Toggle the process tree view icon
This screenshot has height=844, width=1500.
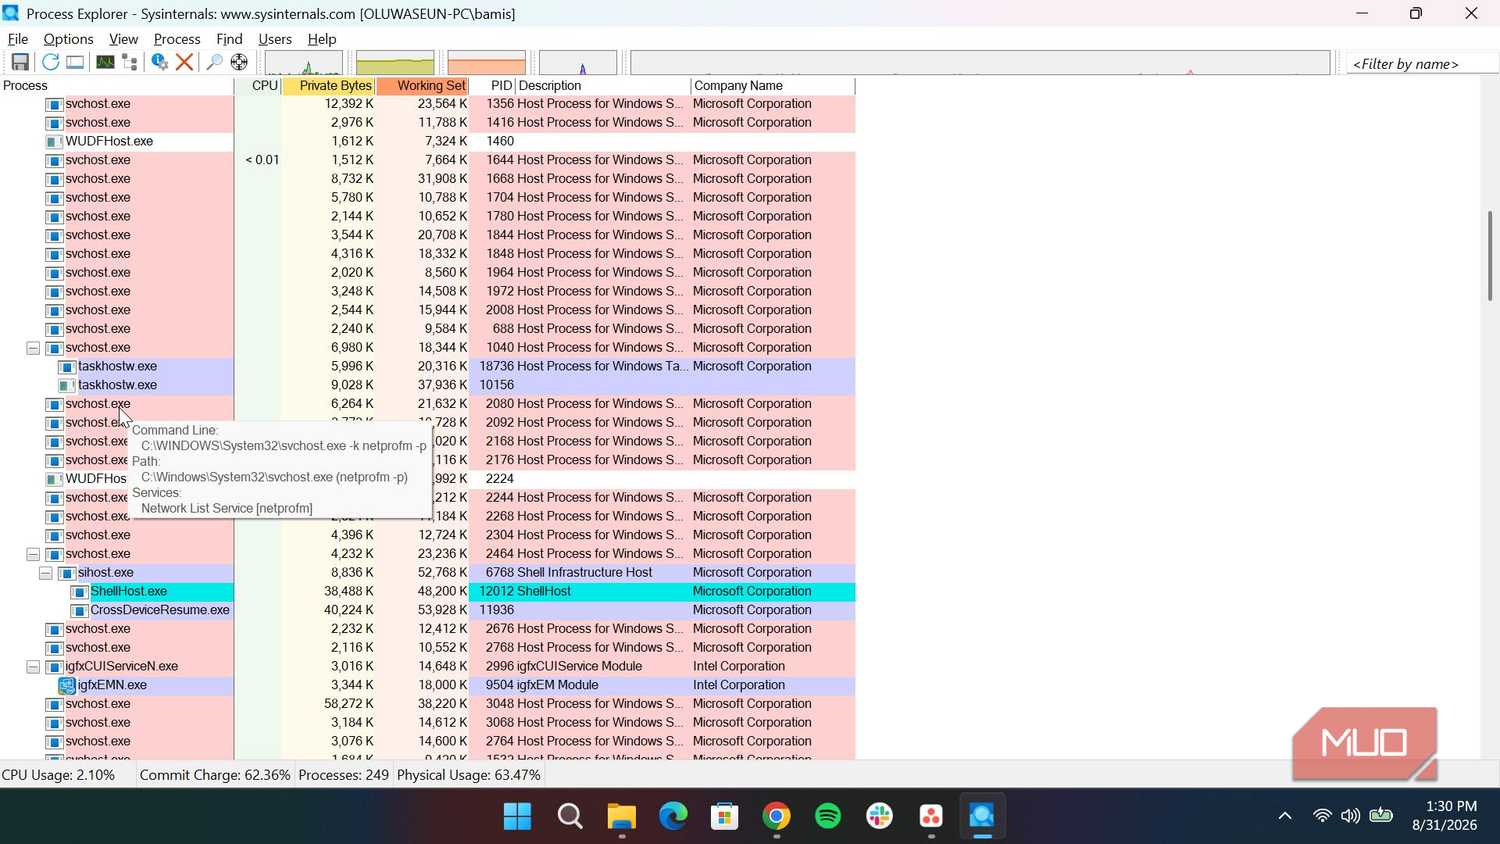tap(130, 62)
